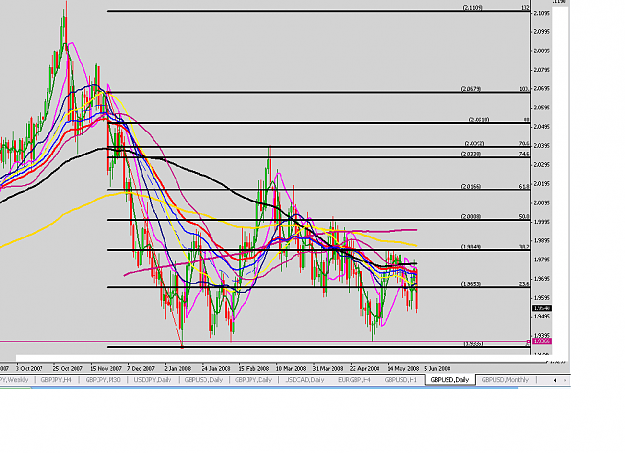
Task: Click the 25 Oct 2007 date label
Action: pyautogui.click(x=68, y=368)
